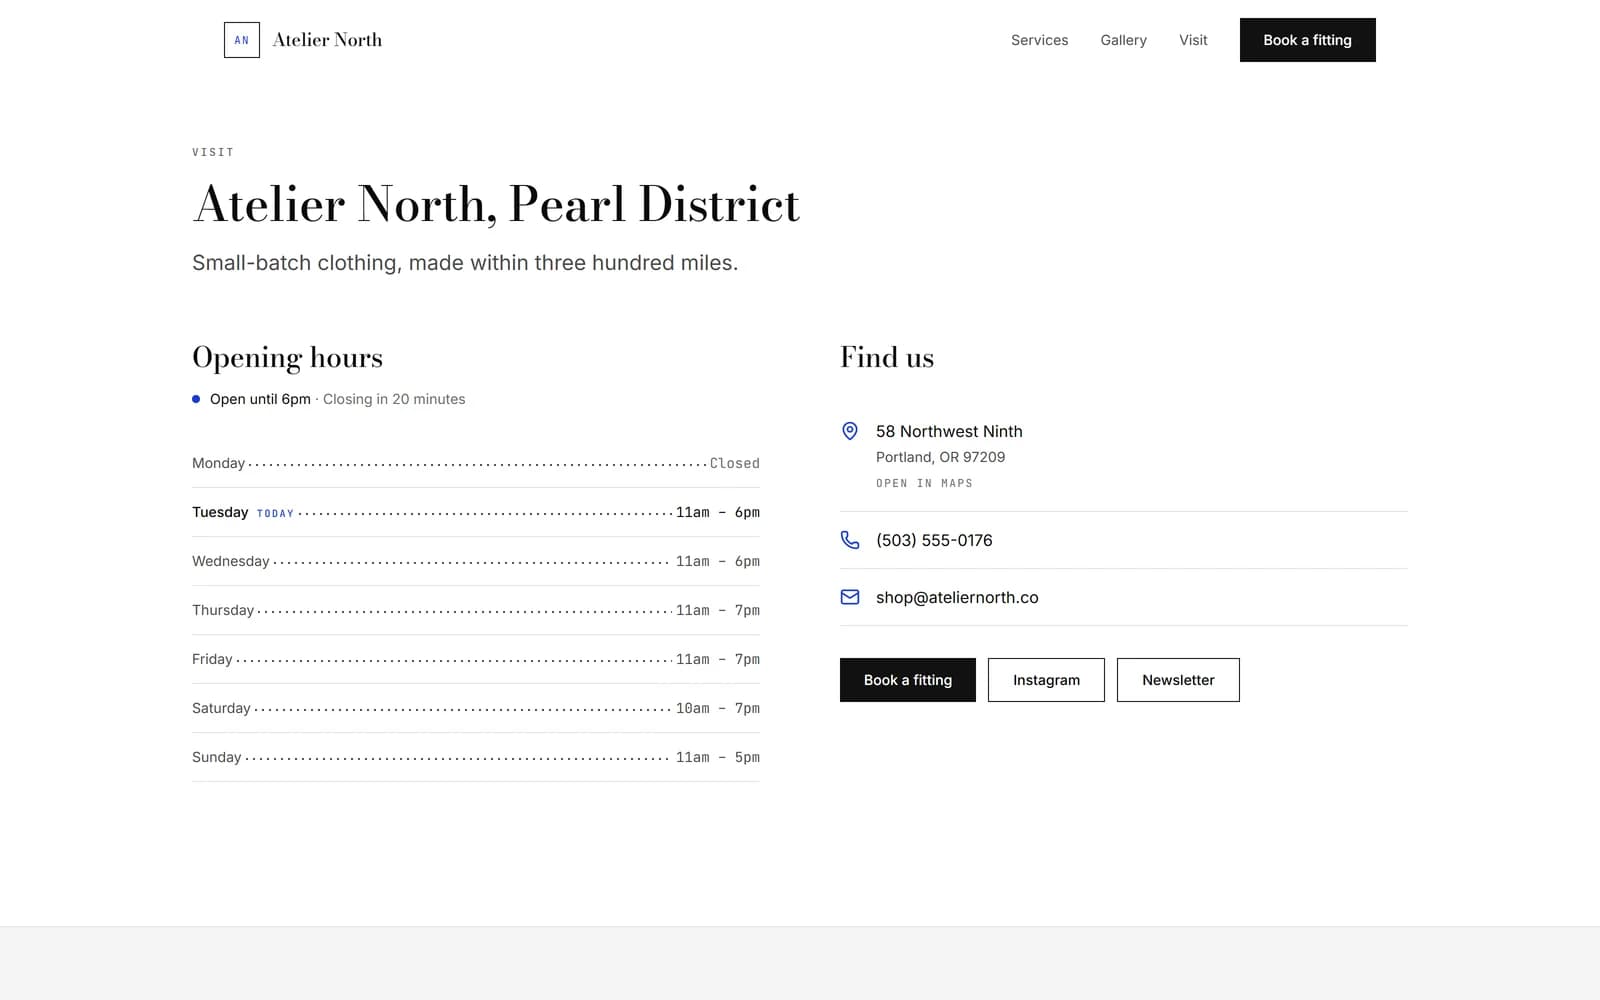This screenshot has height=1000, width=1600.
Task: Click Saturday's 10am – 7pm hours
Action: pos(718,708)
